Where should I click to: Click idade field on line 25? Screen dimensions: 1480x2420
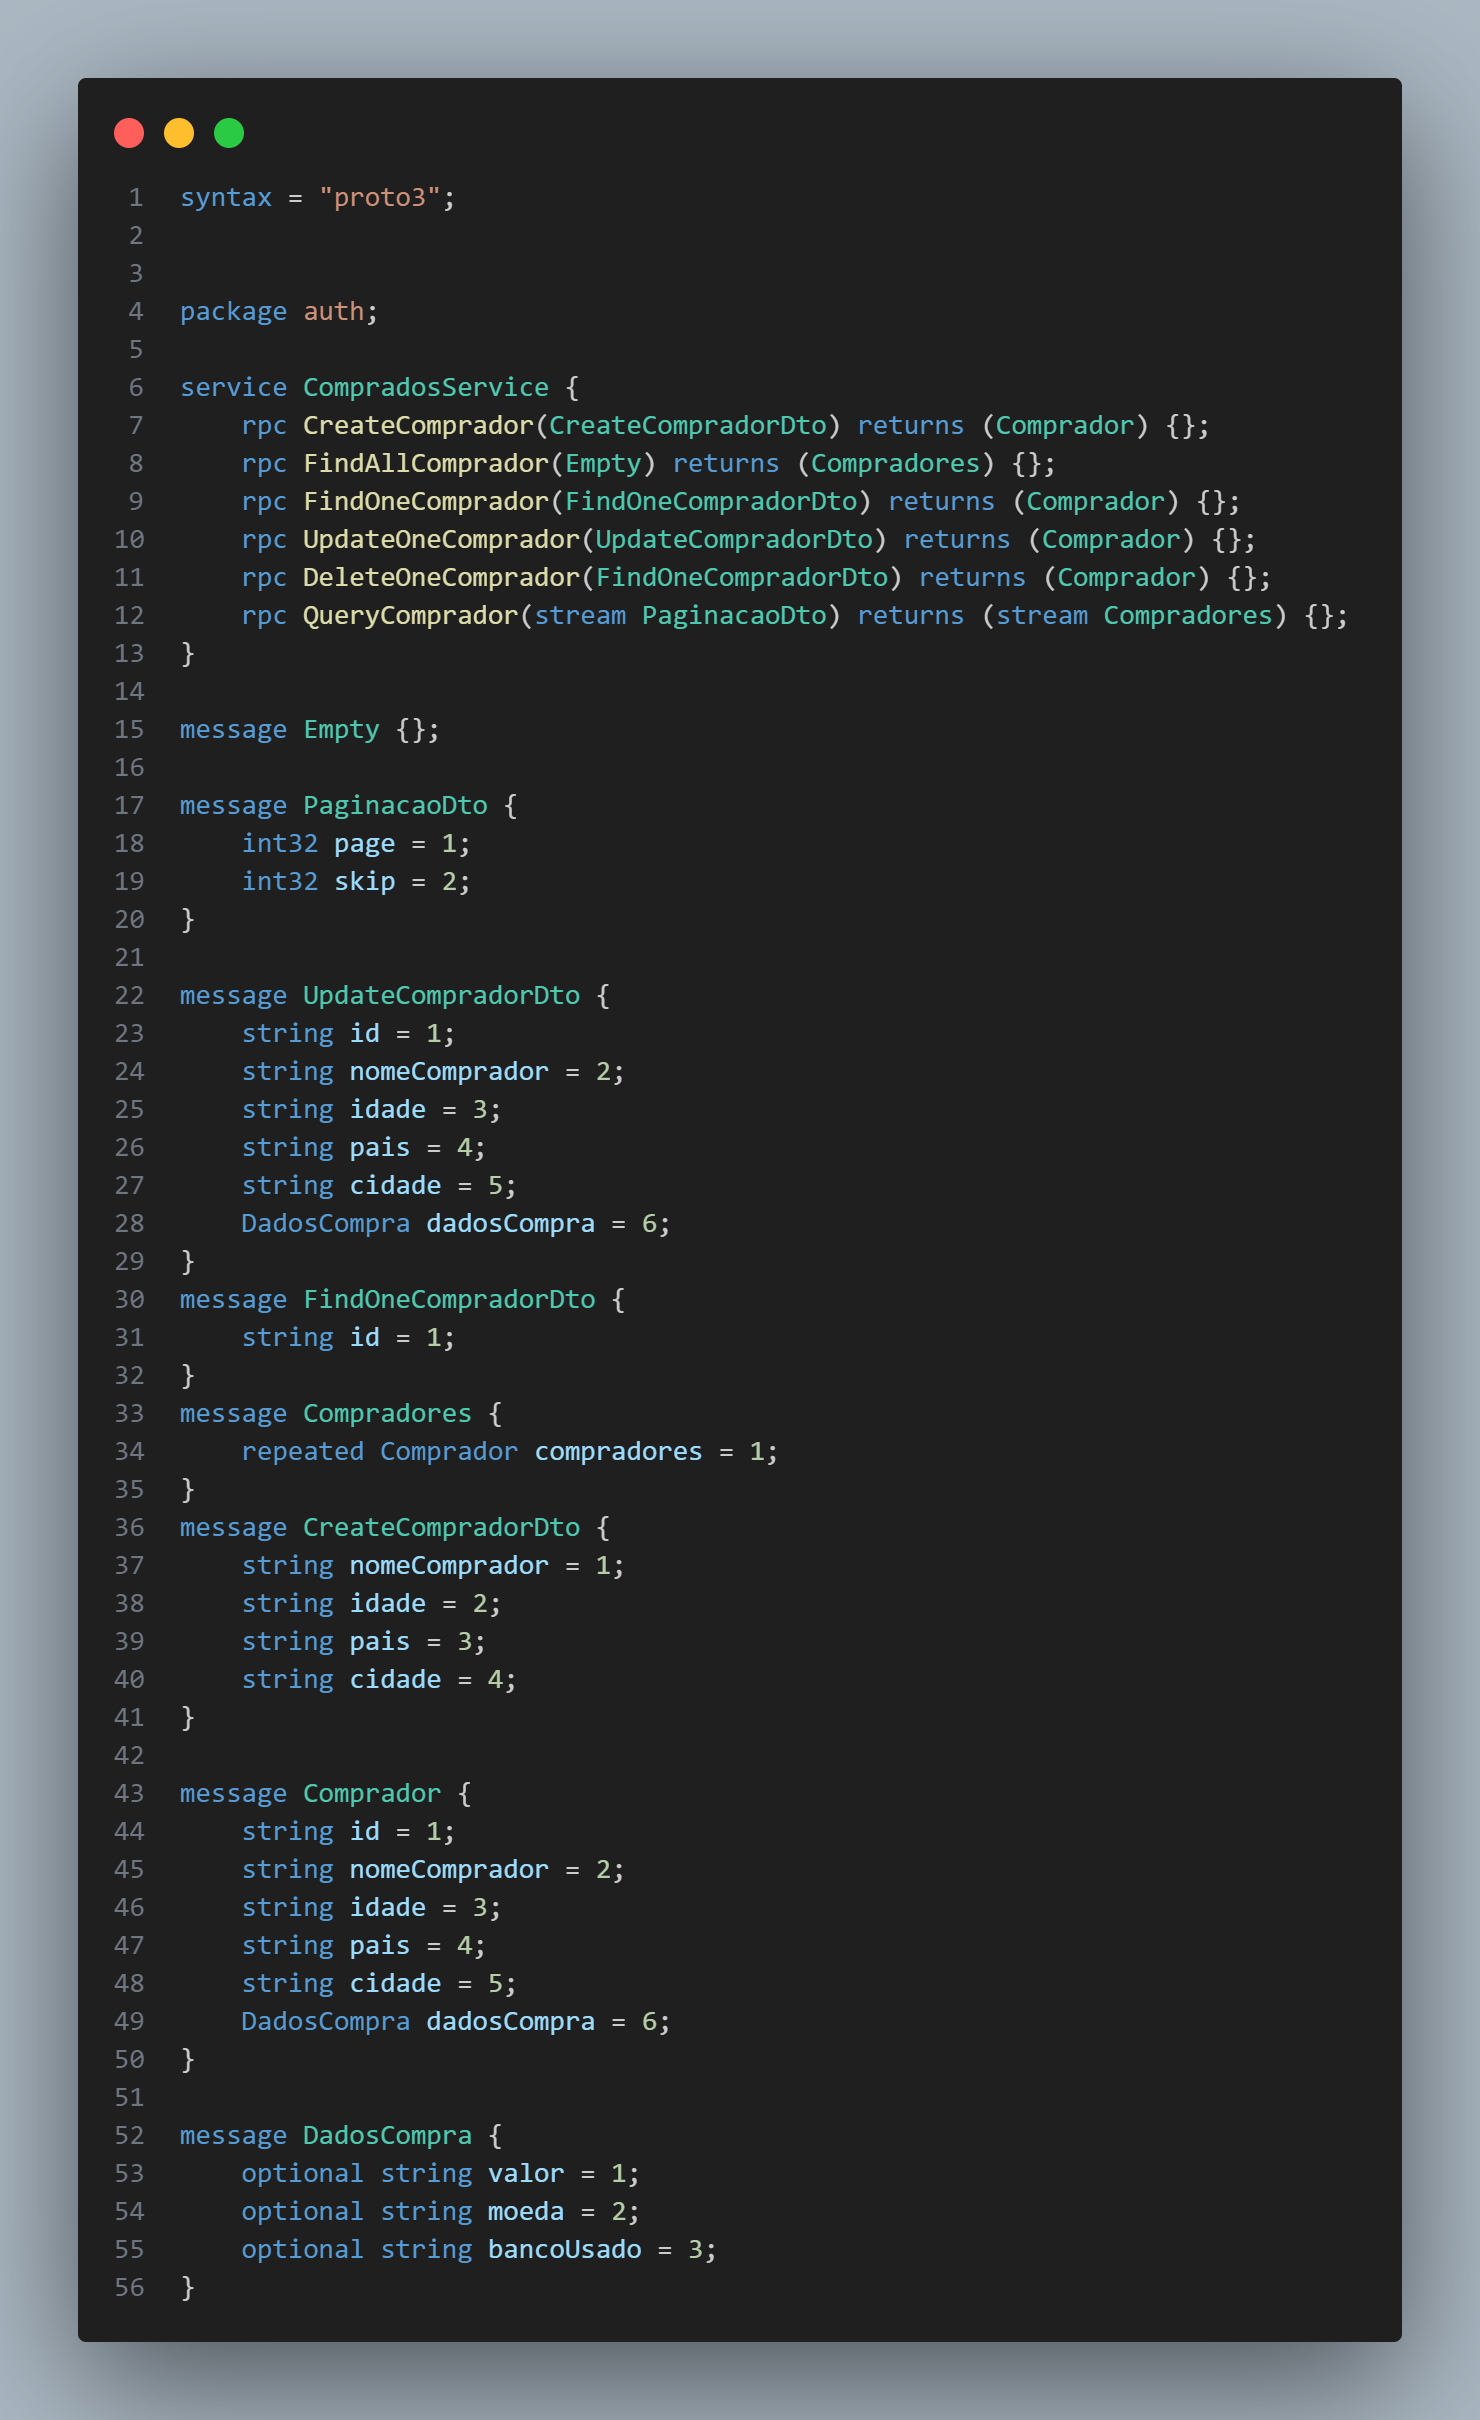387,1109
